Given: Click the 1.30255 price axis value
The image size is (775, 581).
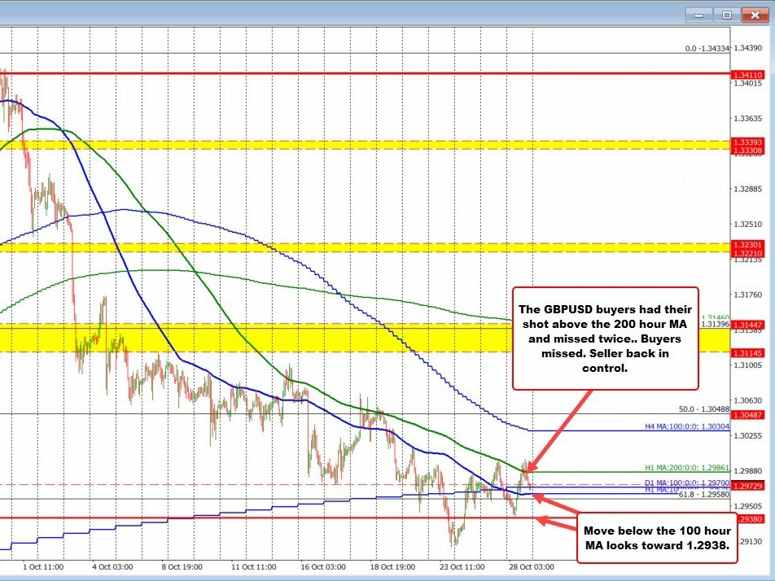Looking at the screenshot, I should tap(748, 436).
